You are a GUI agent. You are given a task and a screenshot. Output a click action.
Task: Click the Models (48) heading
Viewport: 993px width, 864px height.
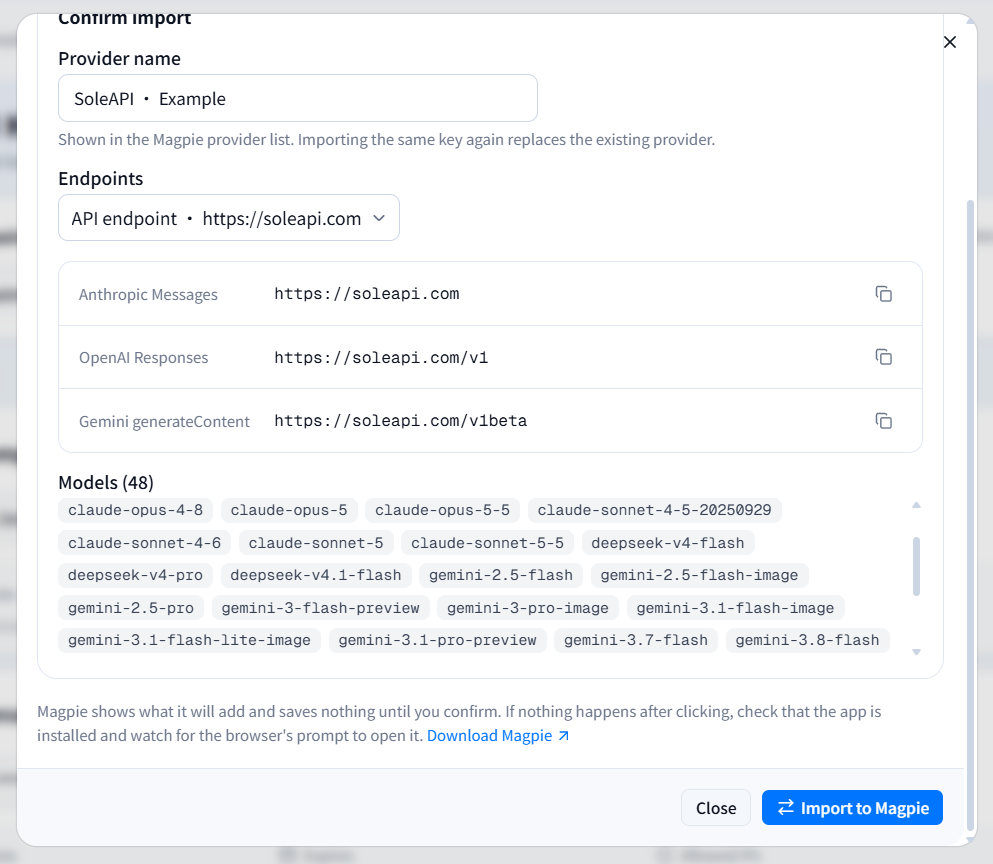coord(106,483)
